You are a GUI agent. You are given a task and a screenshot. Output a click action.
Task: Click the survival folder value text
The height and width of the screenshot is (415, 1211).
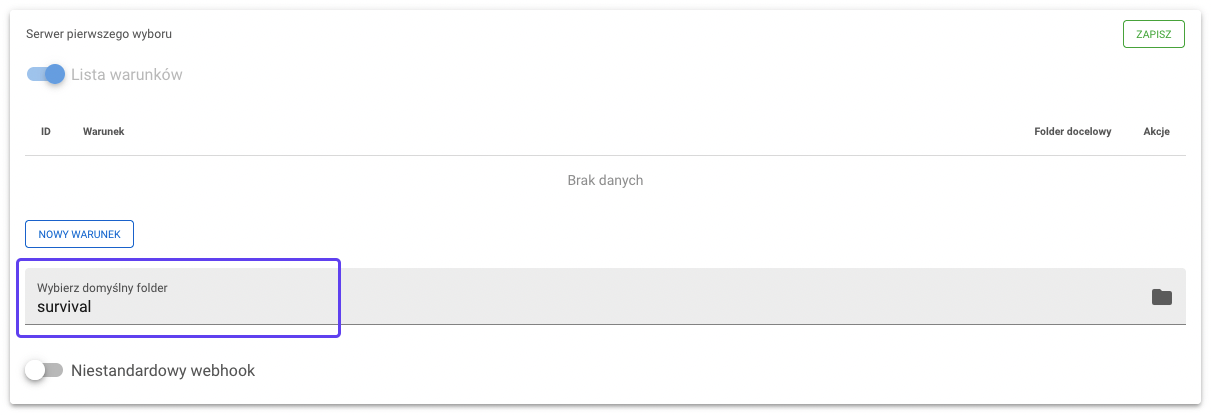[64, 307]
